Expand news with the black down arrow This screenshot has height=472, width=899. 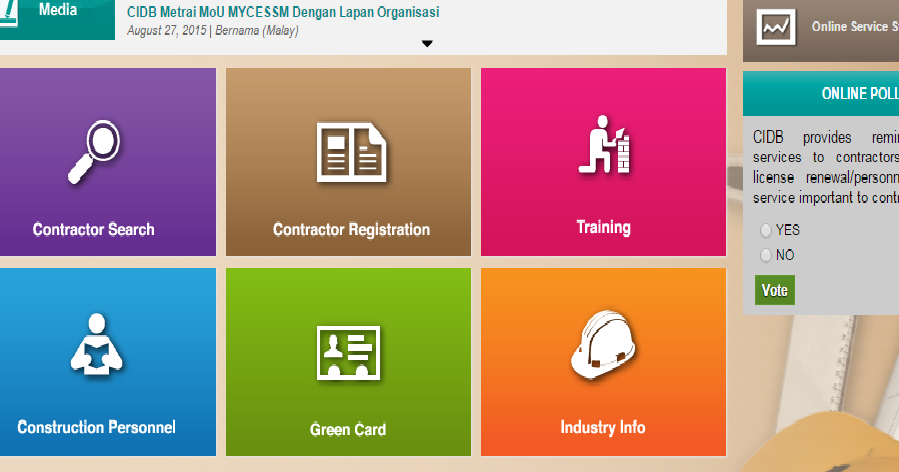427,44
